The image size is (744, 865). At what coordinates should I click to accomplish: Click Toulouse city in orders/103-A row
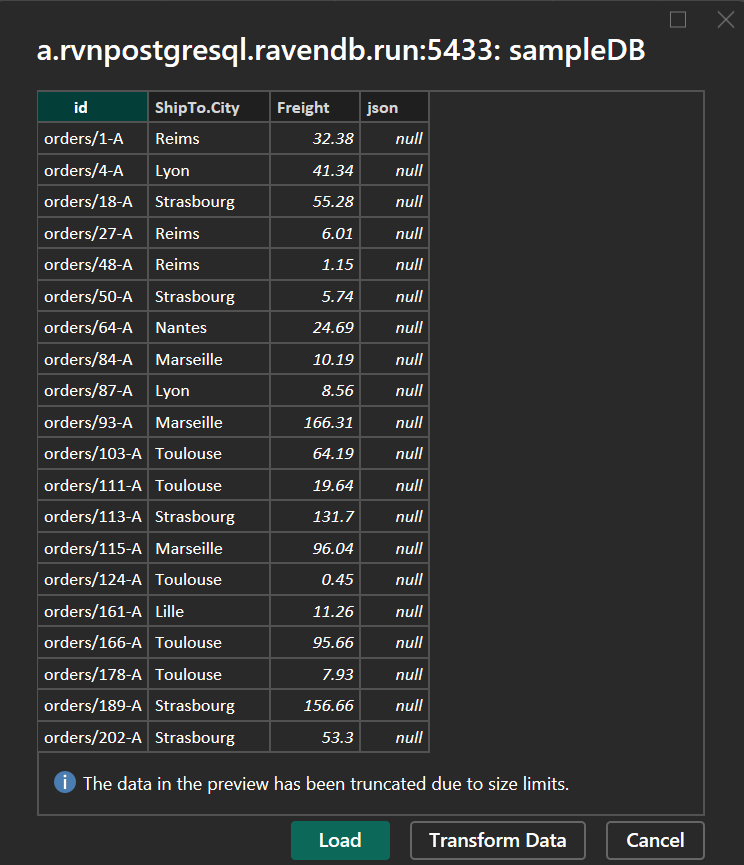click(x=209, y=453)
